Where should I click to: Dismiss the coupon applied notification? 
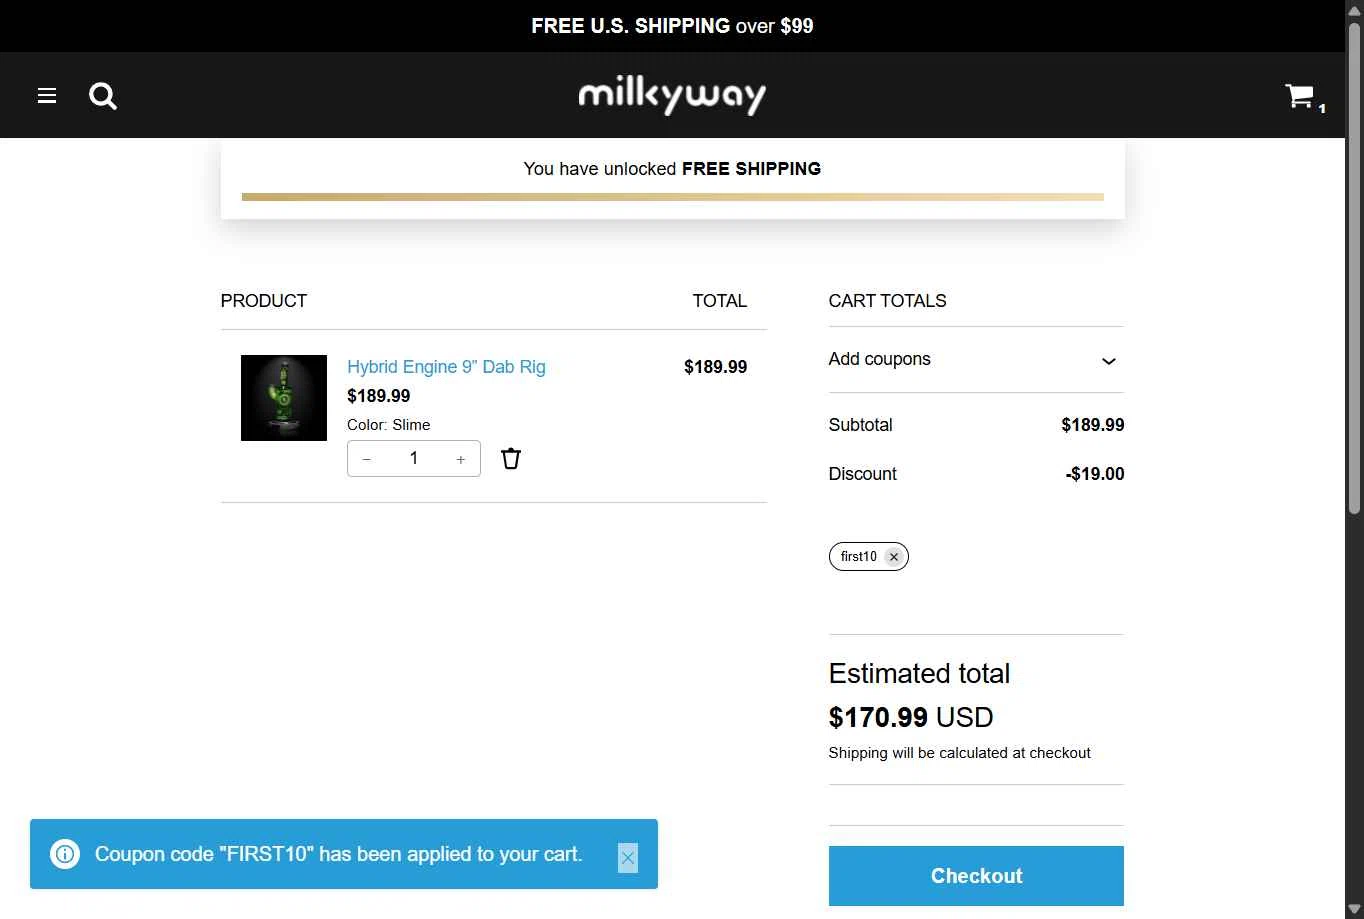[628, 858]
